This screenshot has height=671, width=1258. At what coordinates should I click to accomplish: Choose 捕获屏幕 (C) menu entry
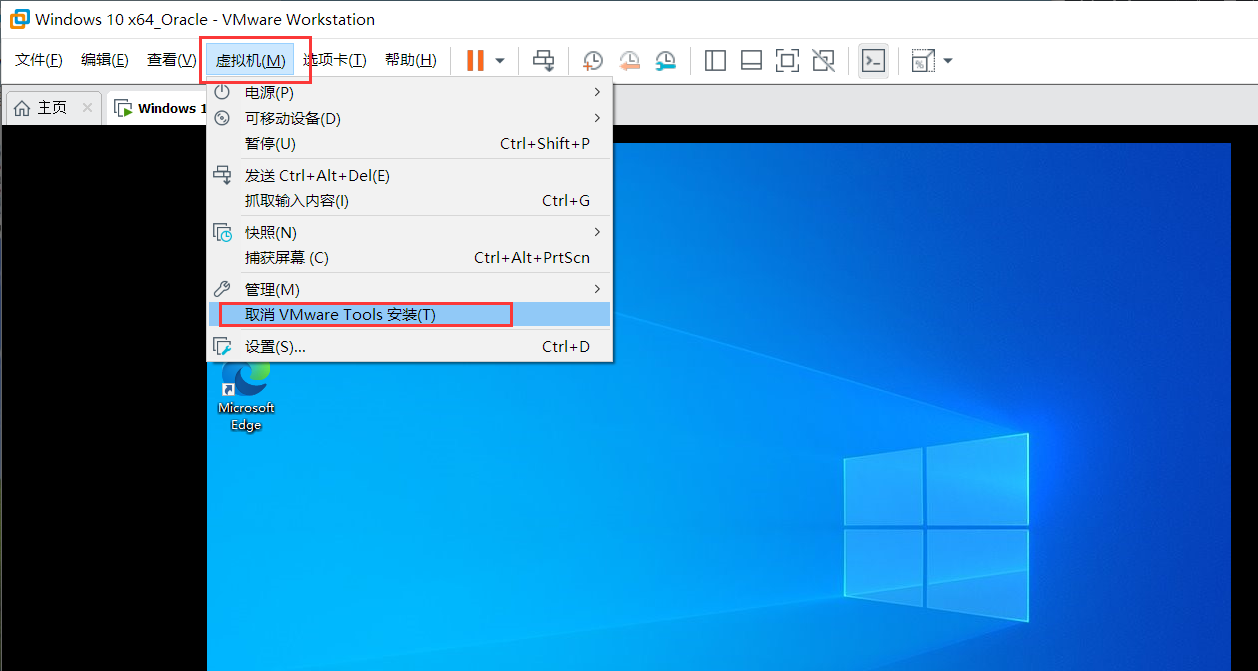pyautogui.click(x=410, y=257)
